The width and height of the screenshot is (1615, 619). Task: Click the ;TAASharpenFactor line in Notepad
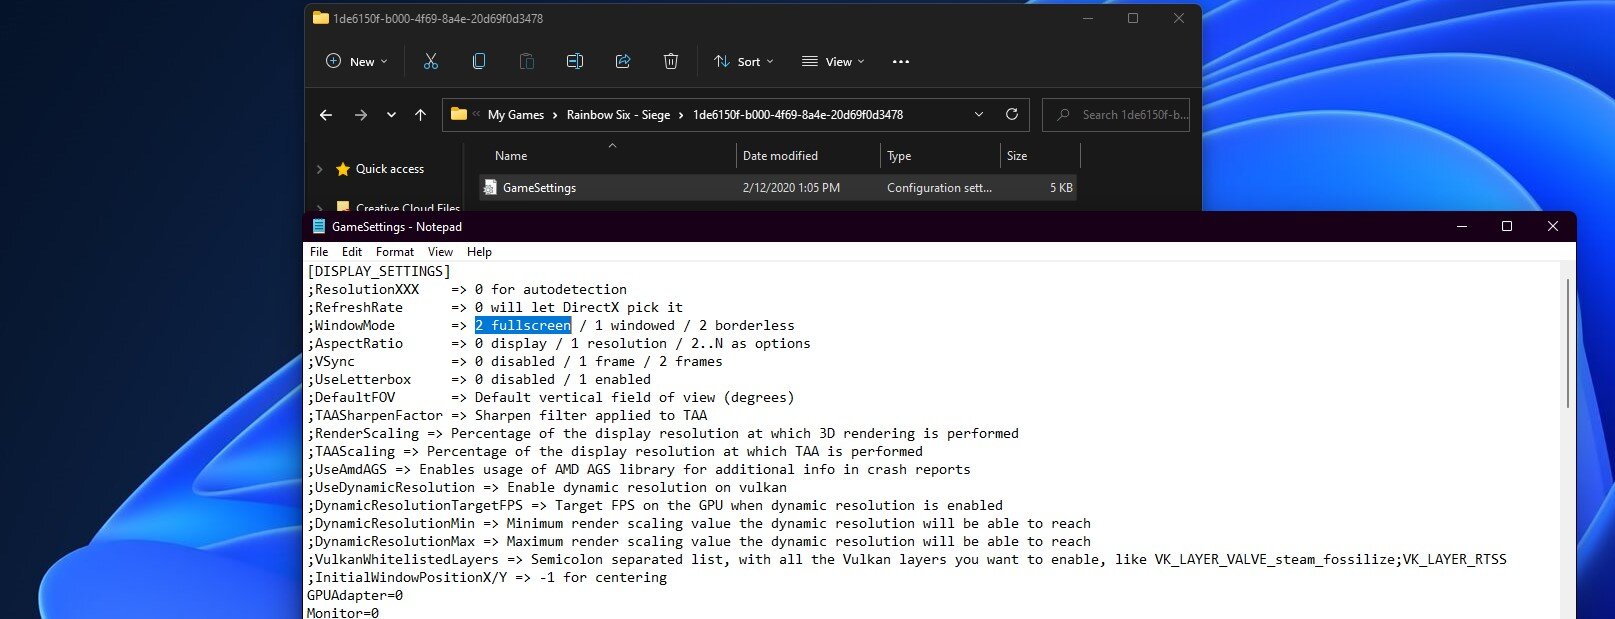(x=507, y=415)
